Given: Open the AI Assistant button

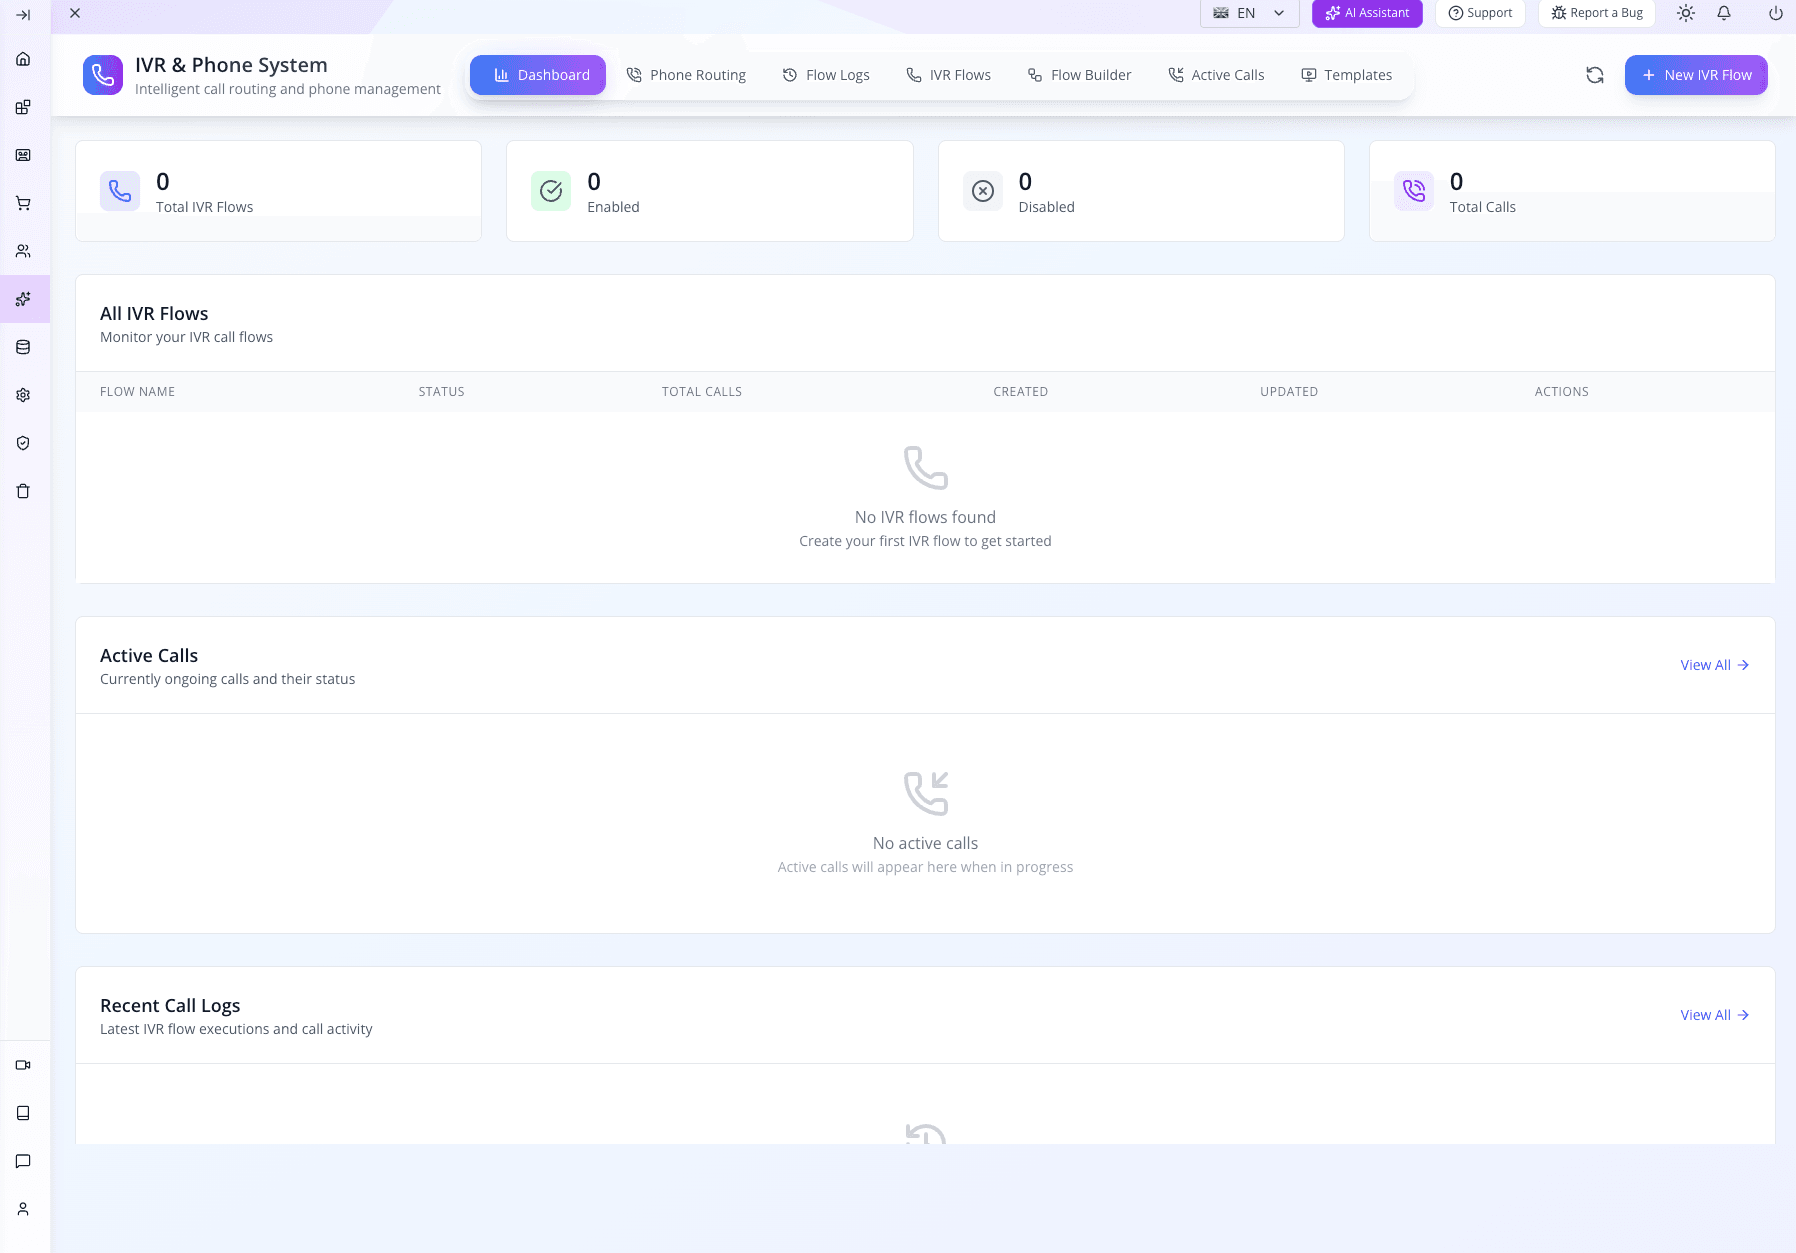Looking at the screenshot, I should click(1367, 13).
